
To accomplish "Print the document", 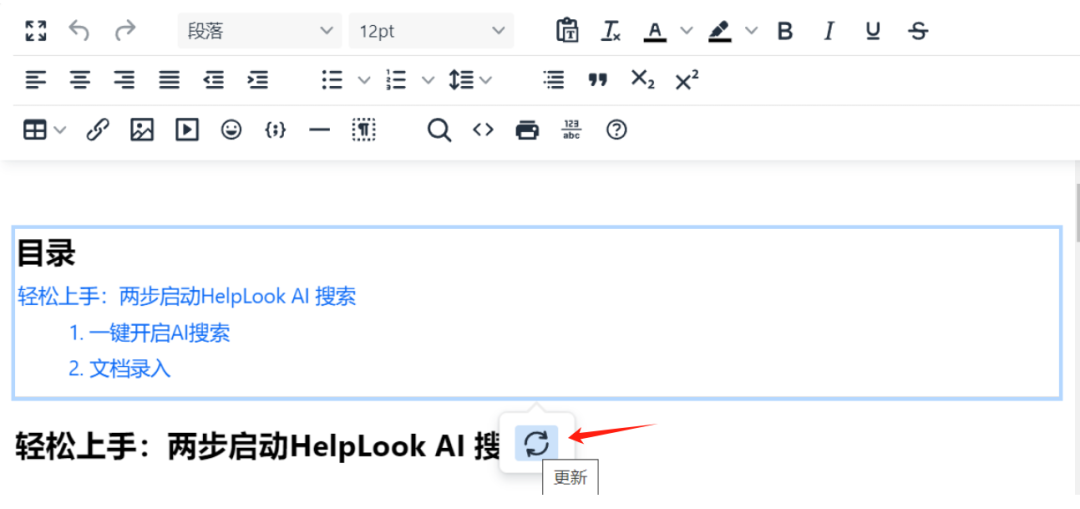I will coord(528,129).
